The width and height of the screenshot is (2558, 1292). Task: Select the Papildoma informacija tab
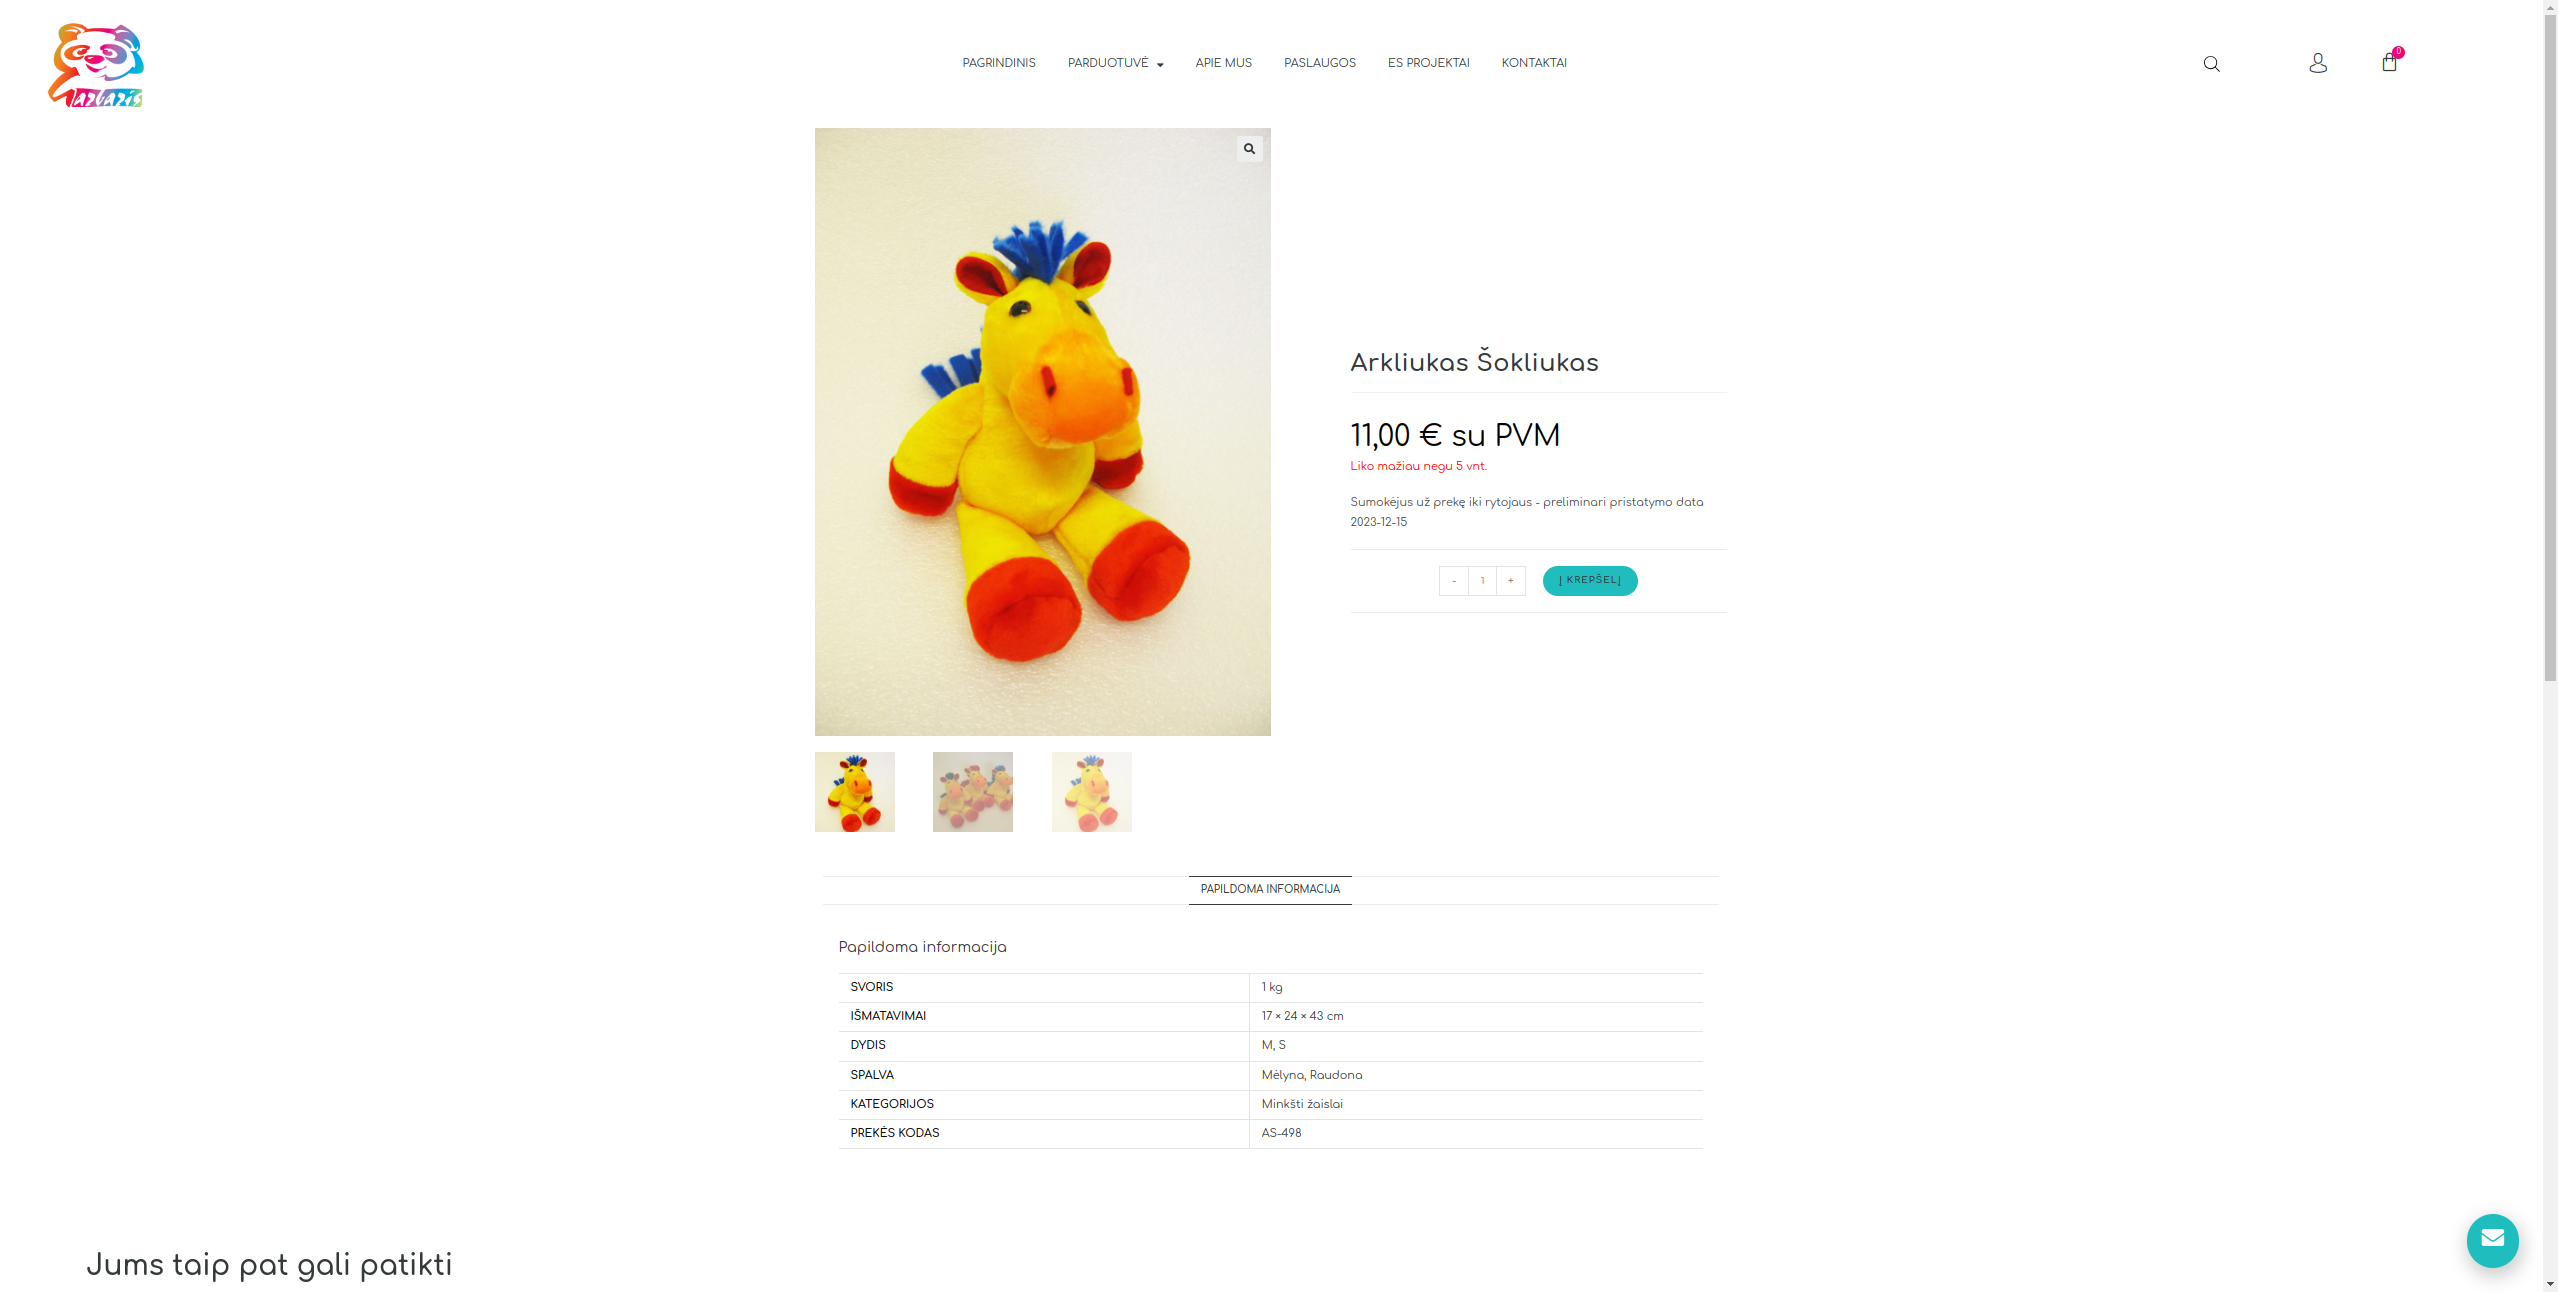tap(1270, 890)
